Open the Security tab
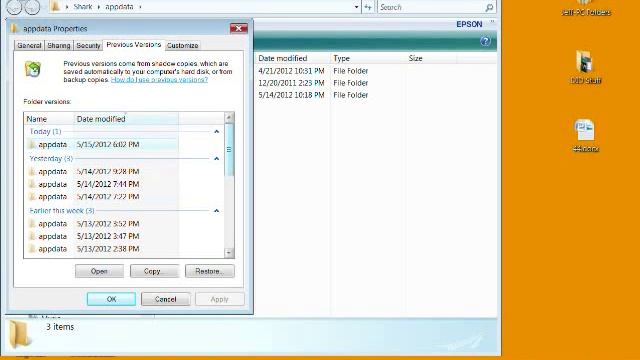640x360 pixels. [88, 45]
